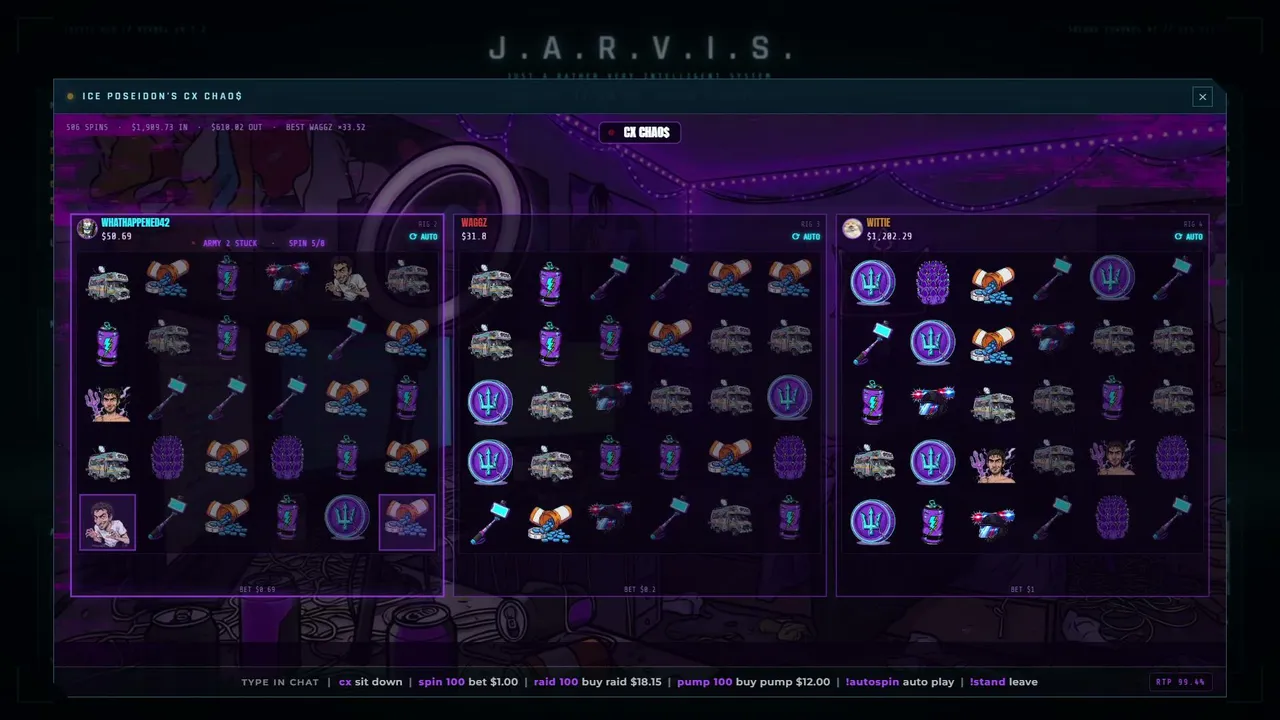Click the 'raid 100 buy raid $18.15' hint
1280x720 pixels.
click(597, 682)
